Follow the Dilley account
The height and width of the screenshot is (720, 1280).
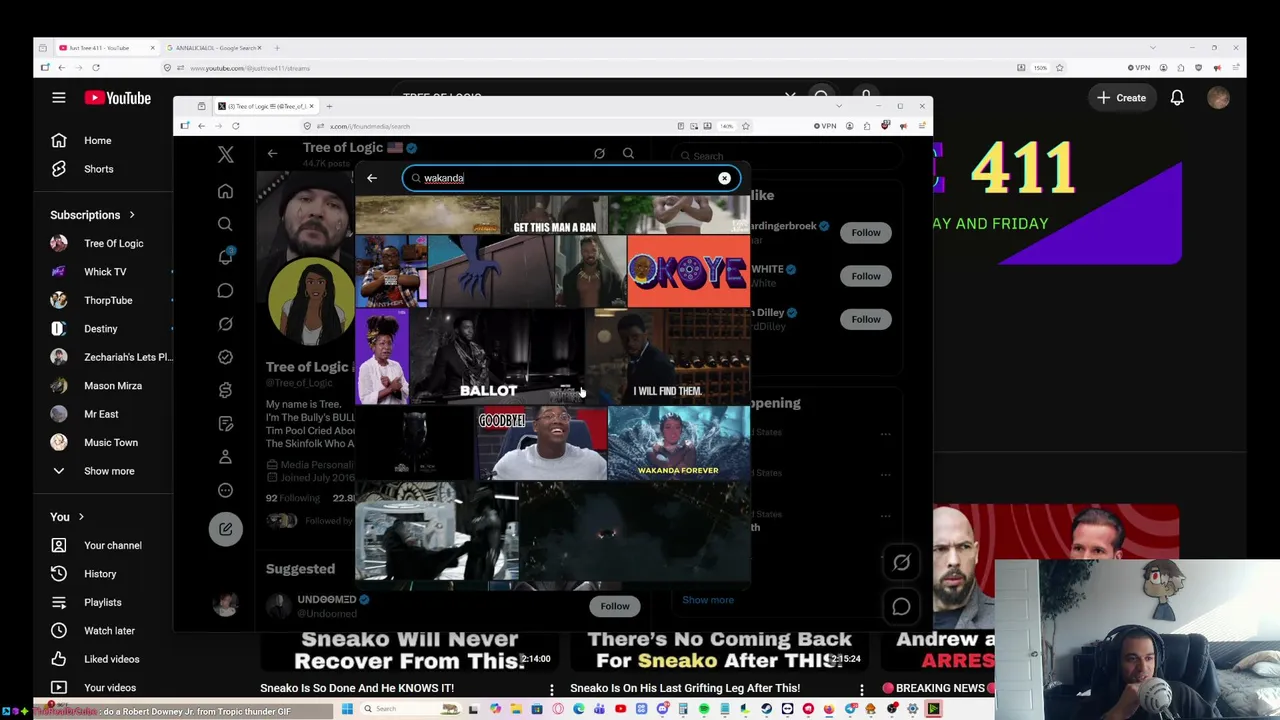[866, 319]
